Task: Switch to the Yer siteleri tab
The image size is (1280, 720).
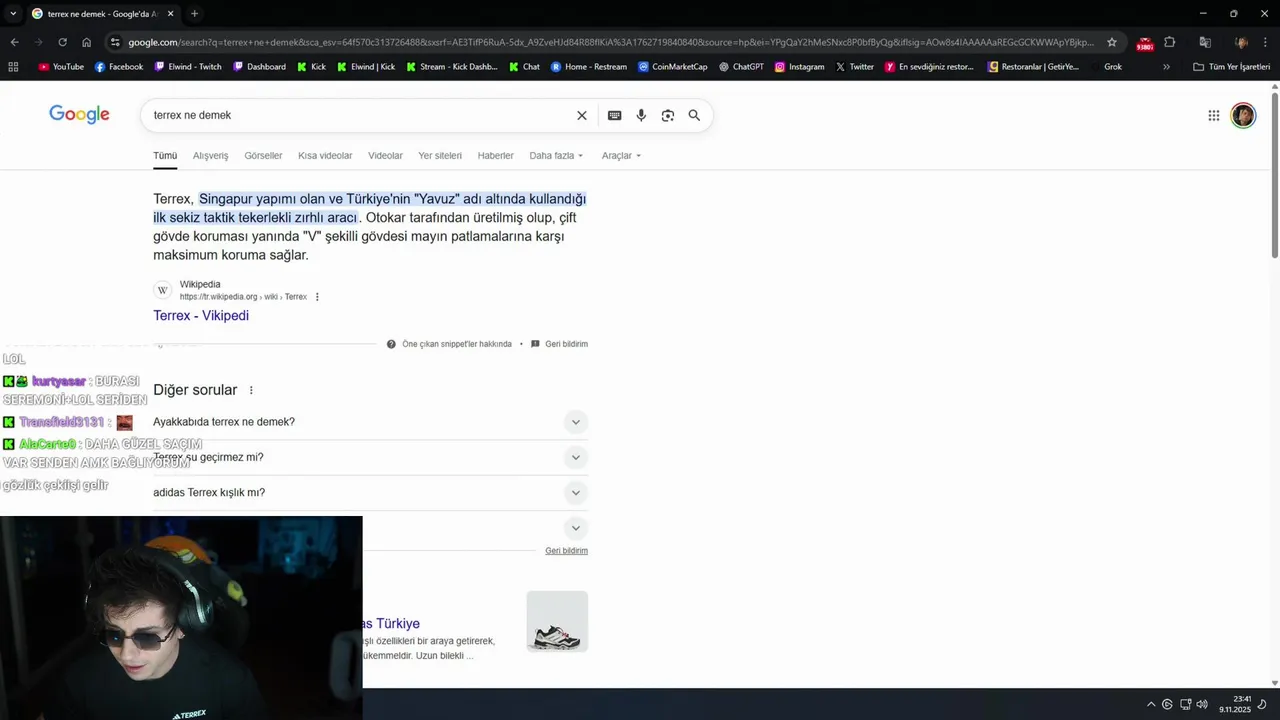Action: 440,156
